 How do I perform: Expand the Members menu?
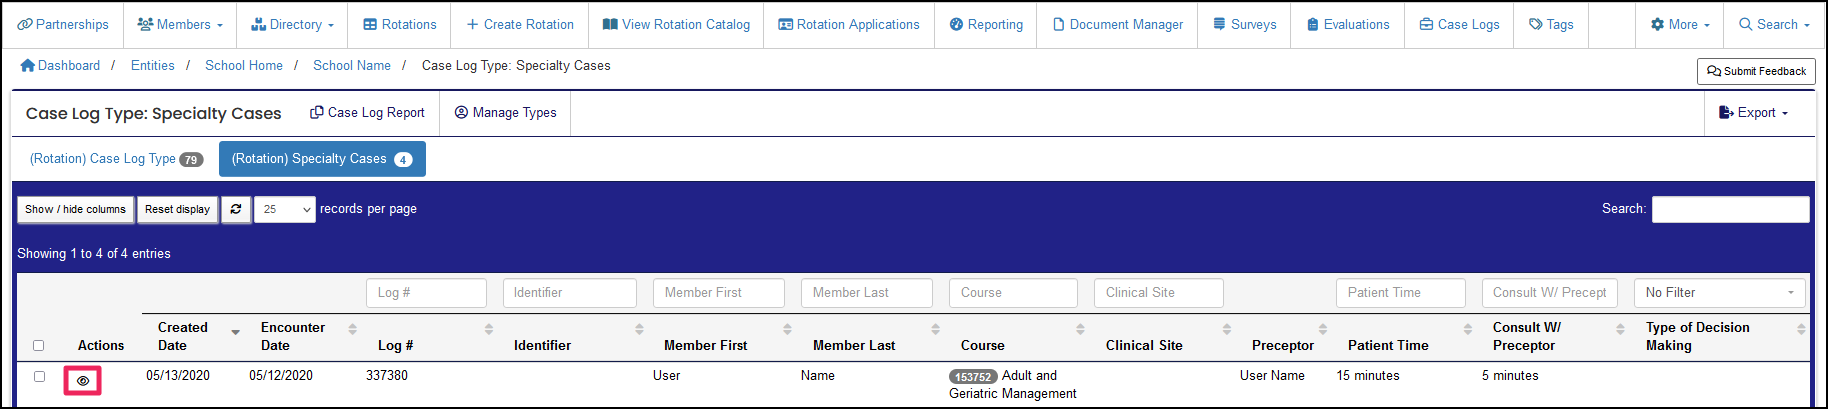pos(180,24)
